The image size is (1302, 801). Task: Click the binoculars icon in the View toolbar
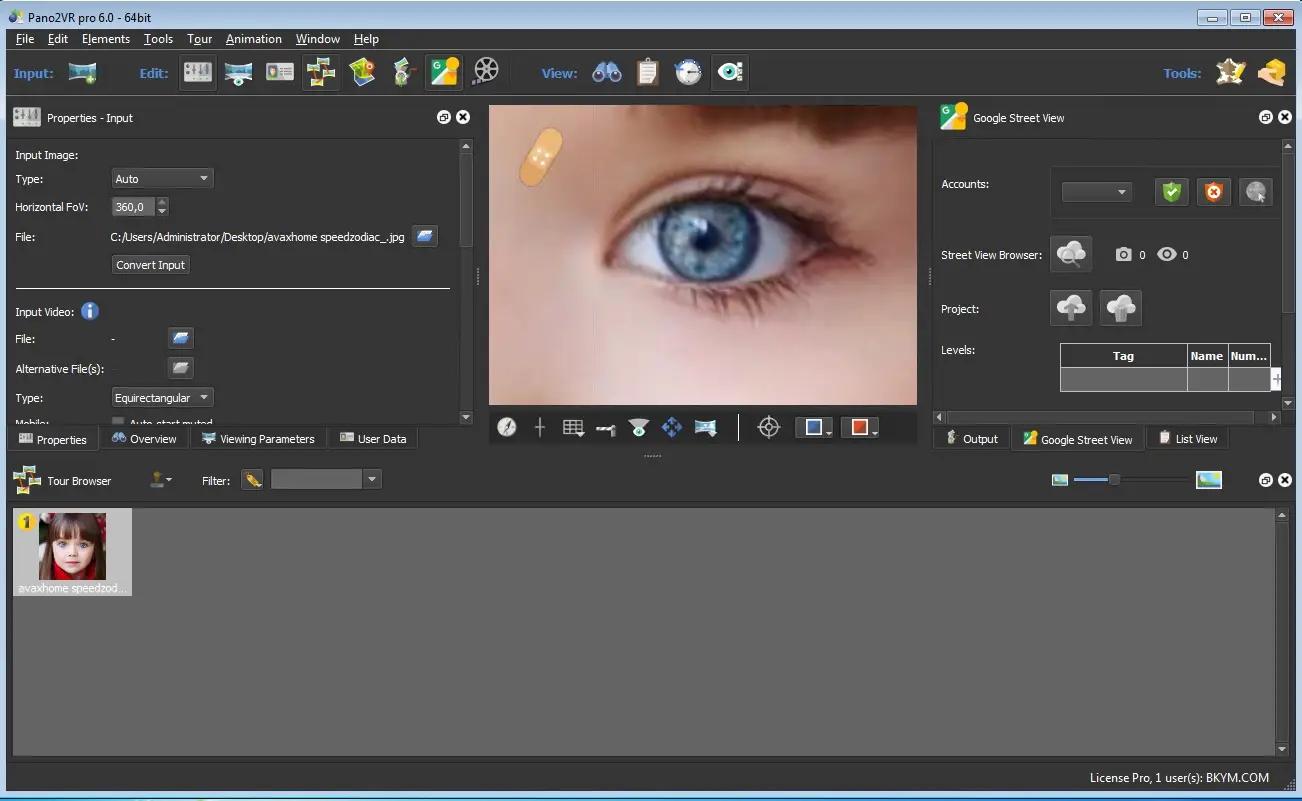coord(607,72)
